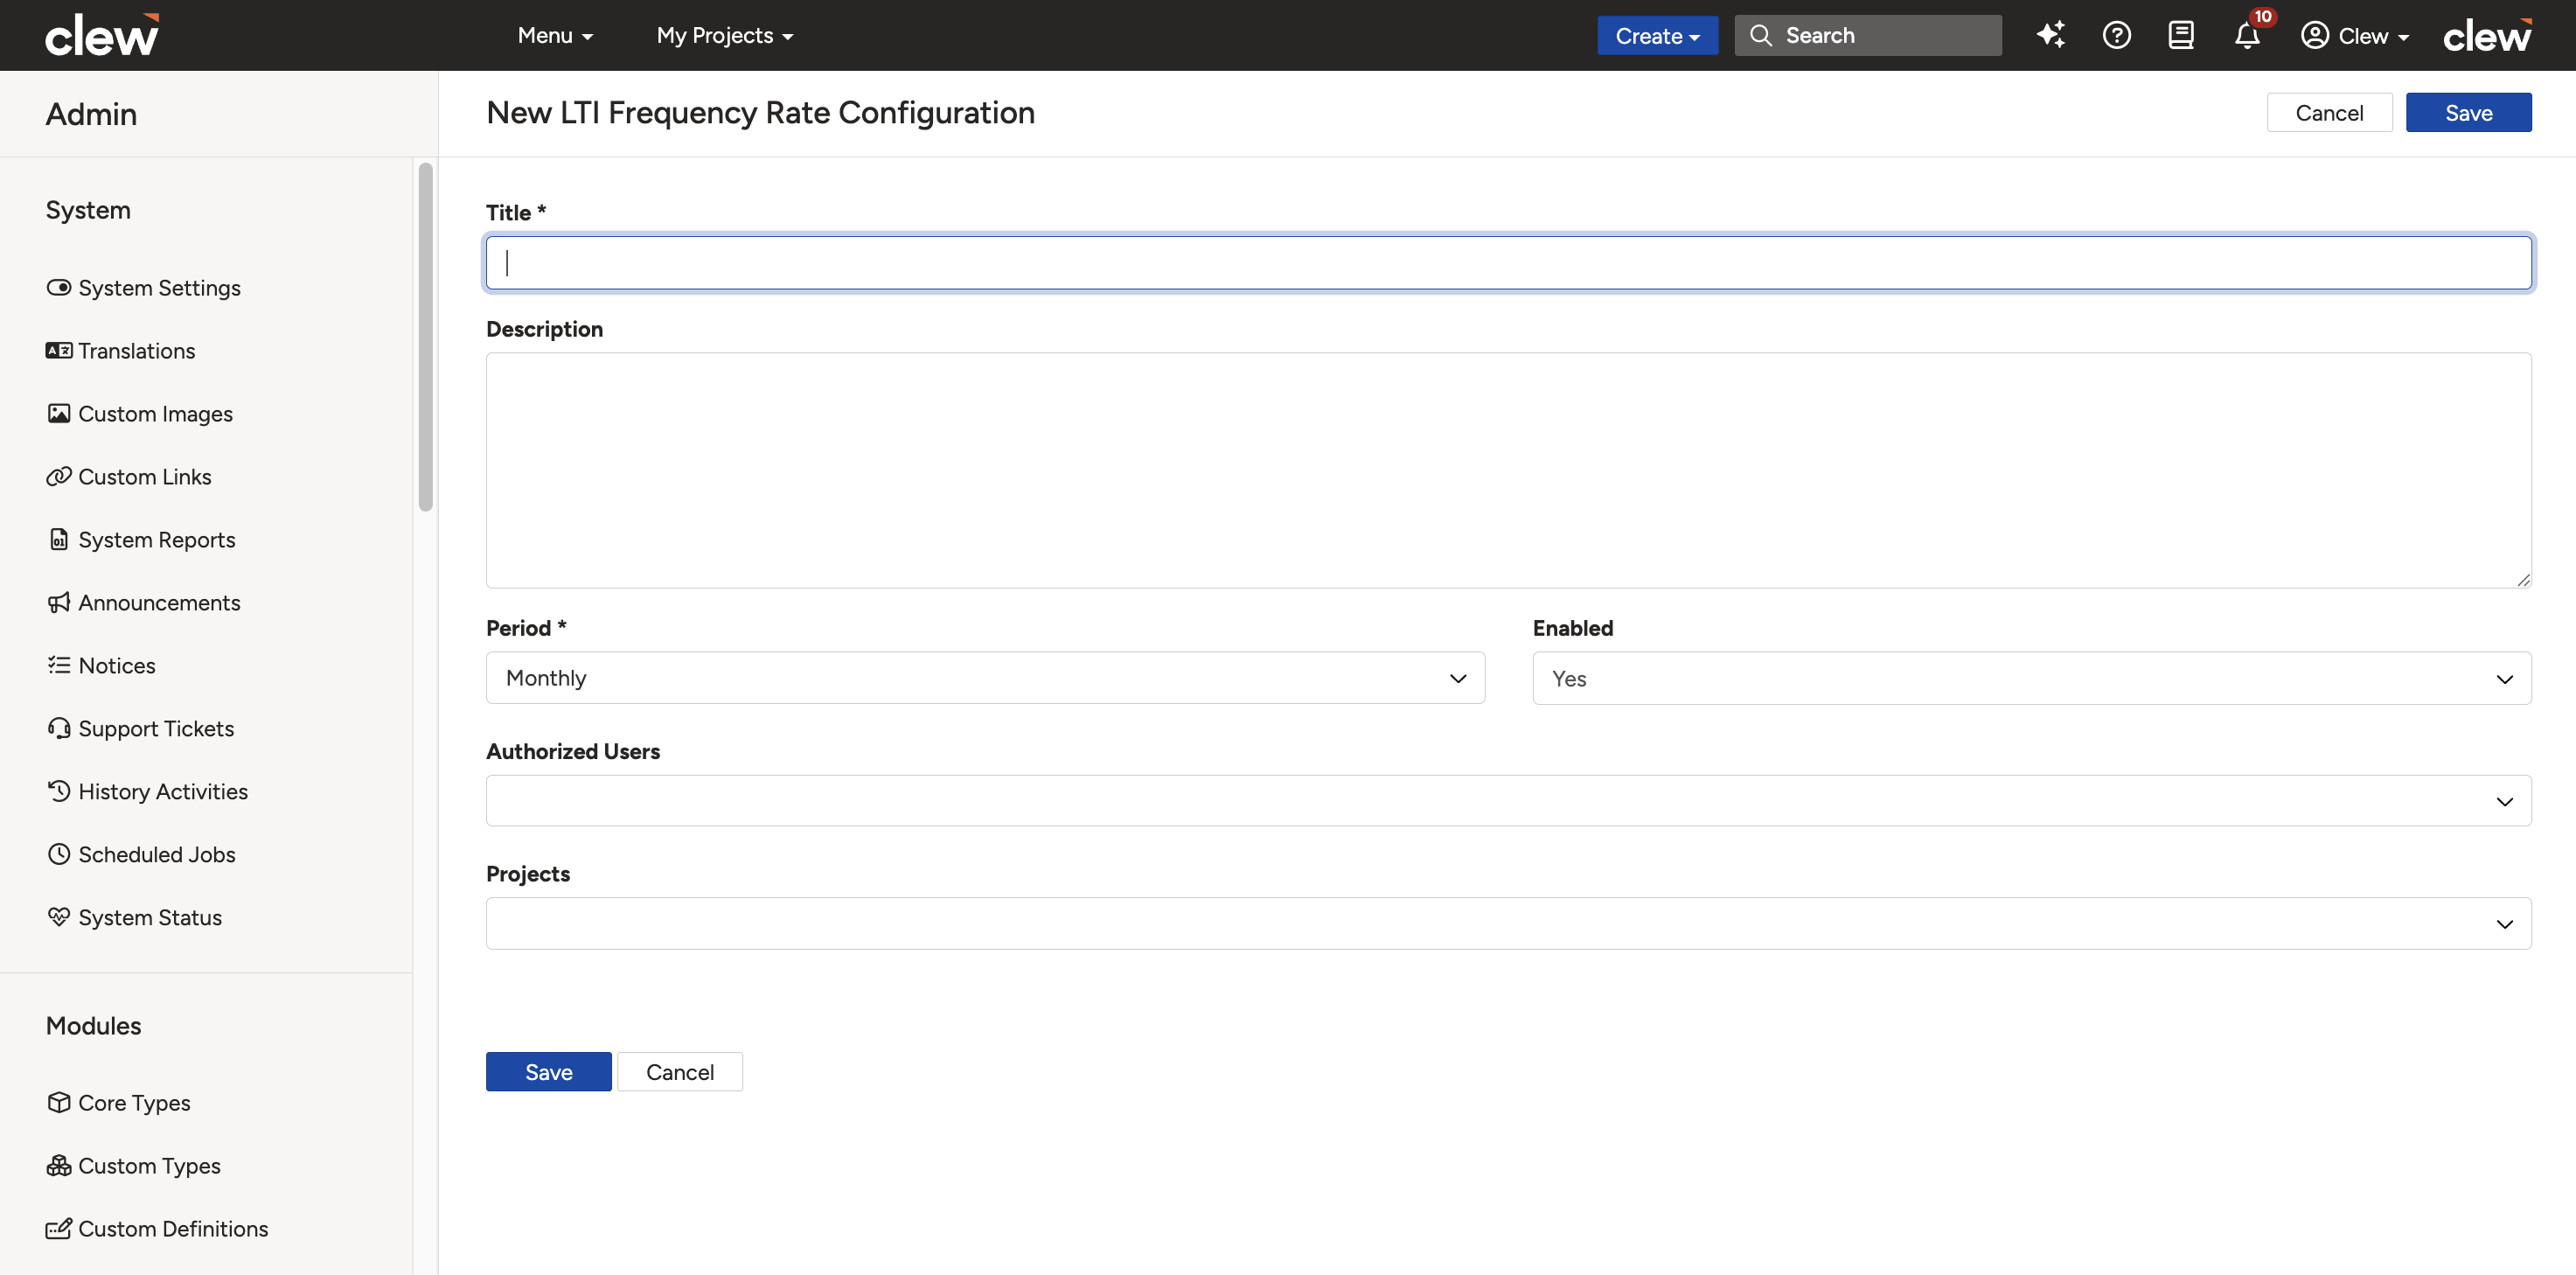Grab the Description textarea resize handle
The height and width of the screenshot is (1275, 2576).
click(2523, 580)
